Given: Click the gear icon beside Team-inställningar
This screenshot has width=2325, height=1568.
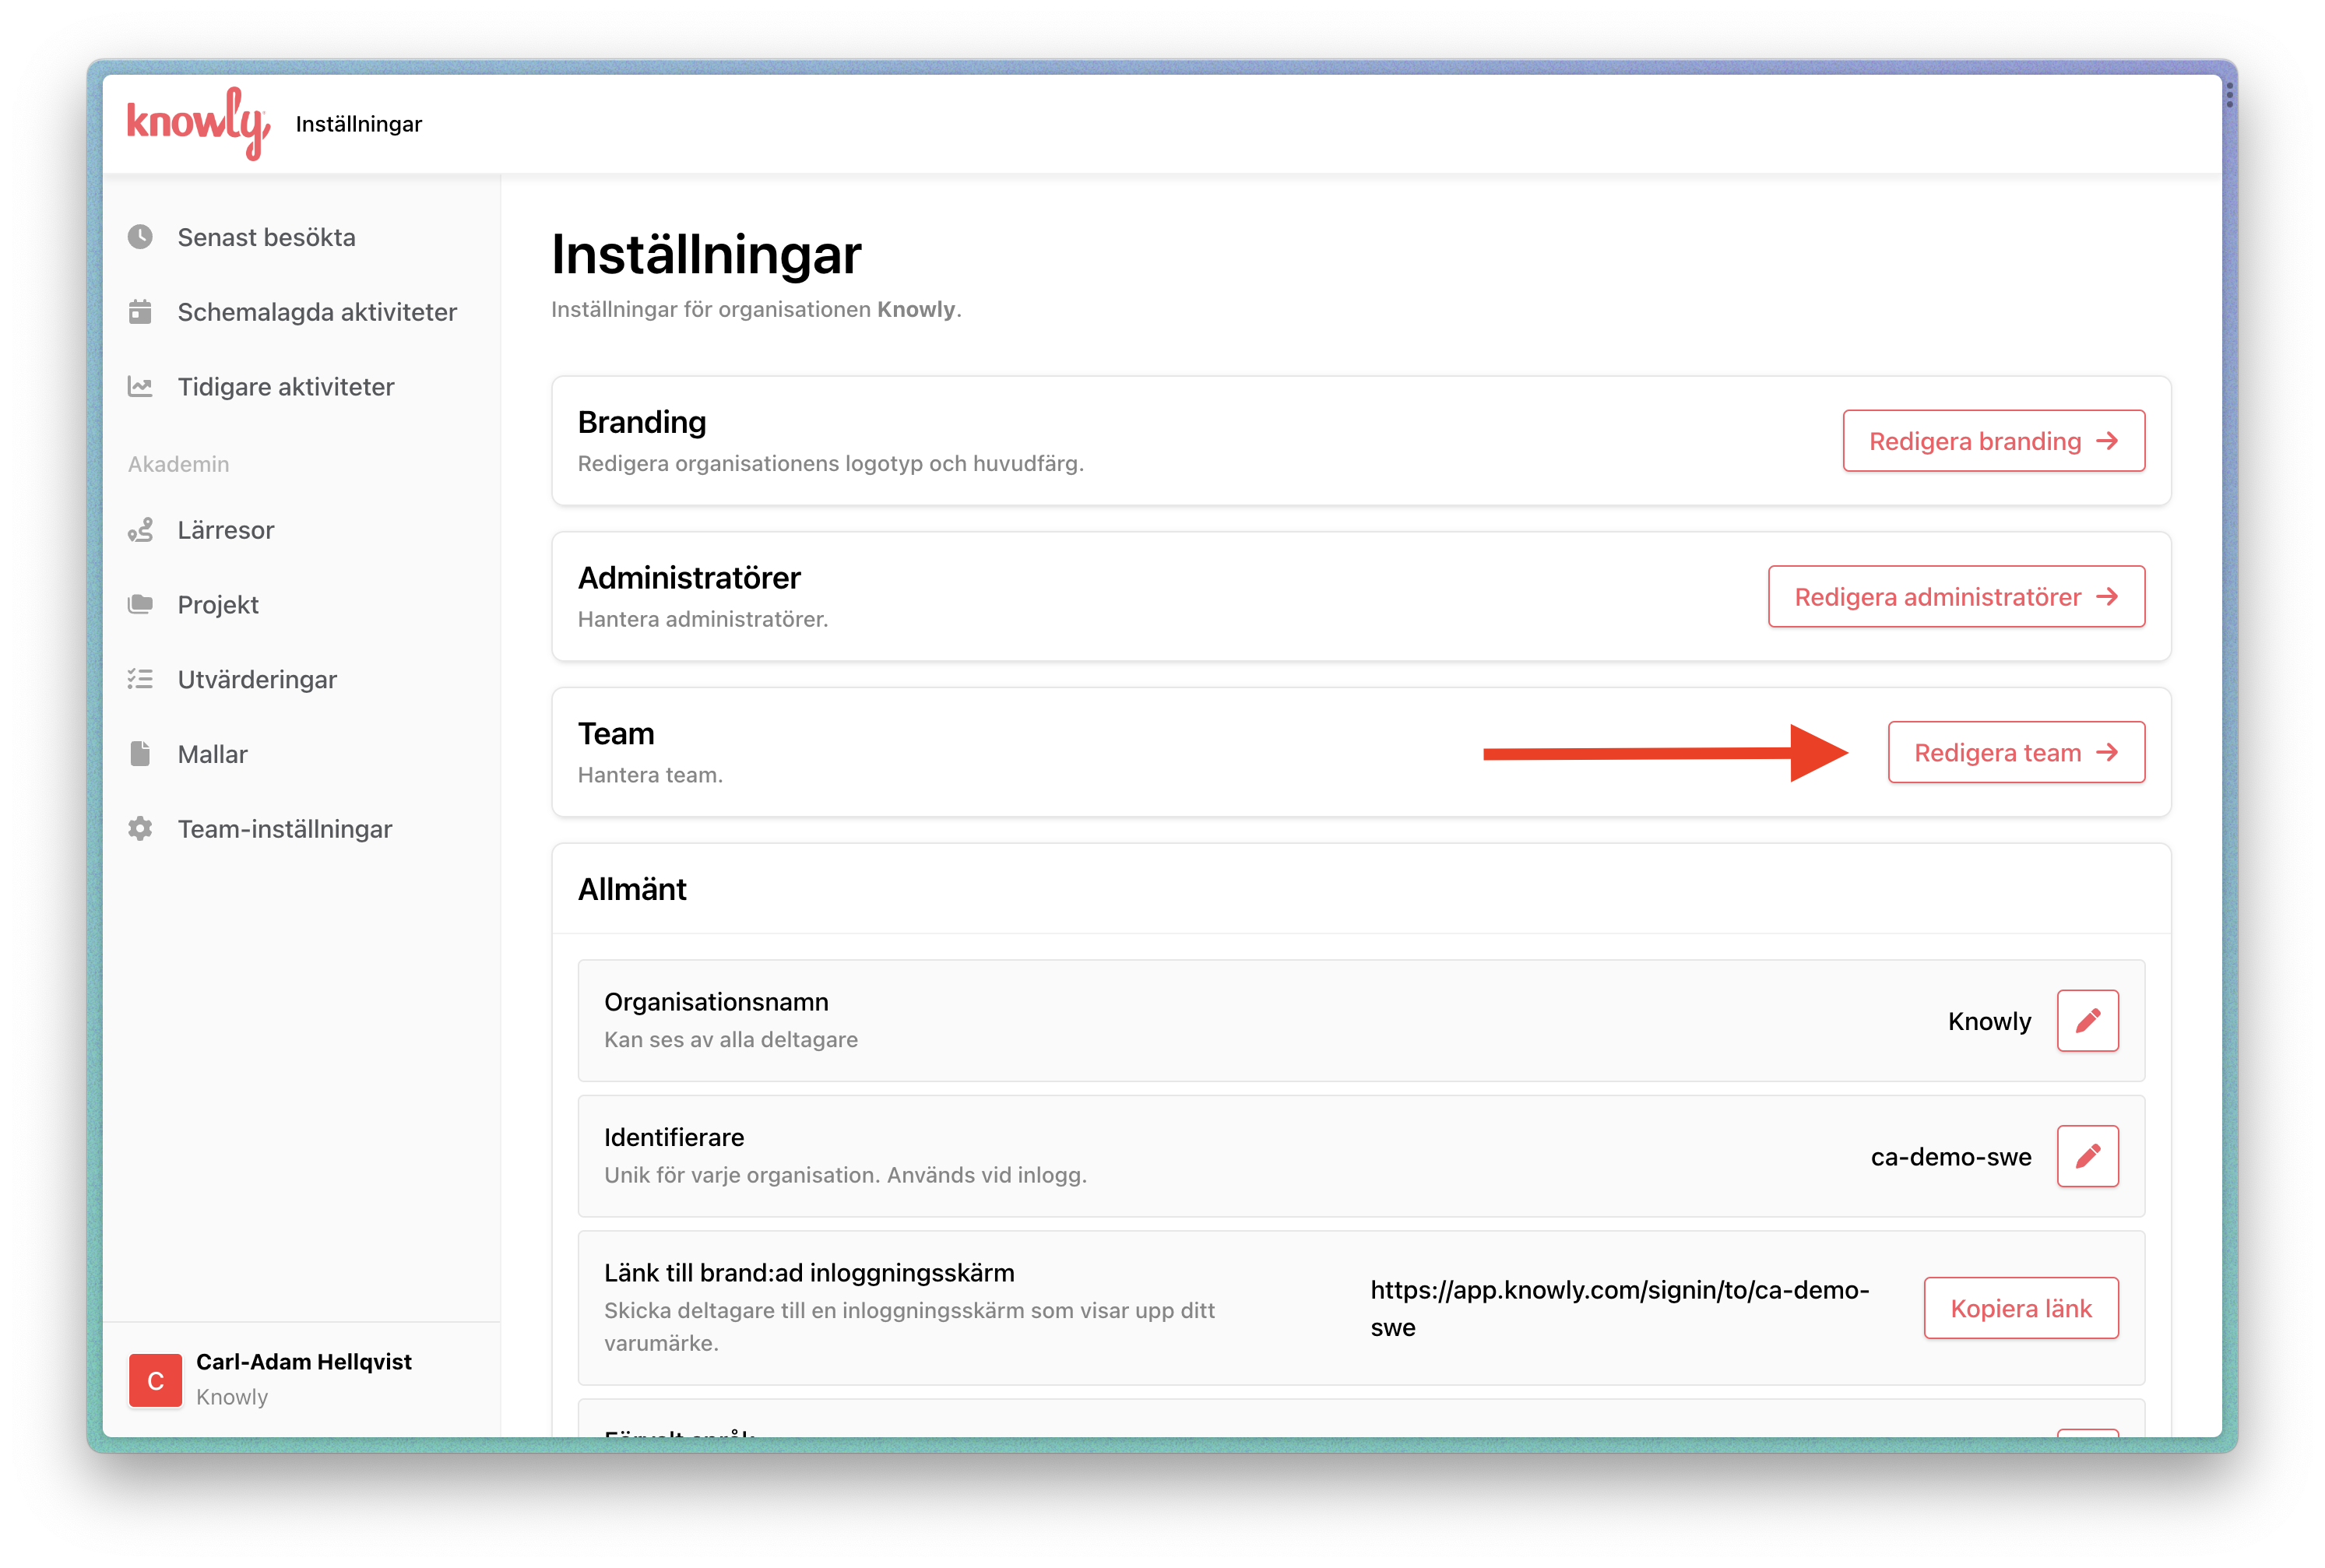Looking at the screenshot, I should click(140, 829).
